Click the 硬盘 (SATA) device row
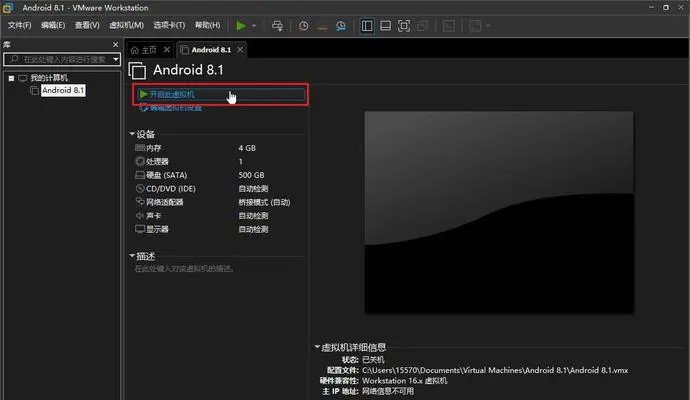The height and width of the screenshot is (400, 690). [x=219, y=175]
